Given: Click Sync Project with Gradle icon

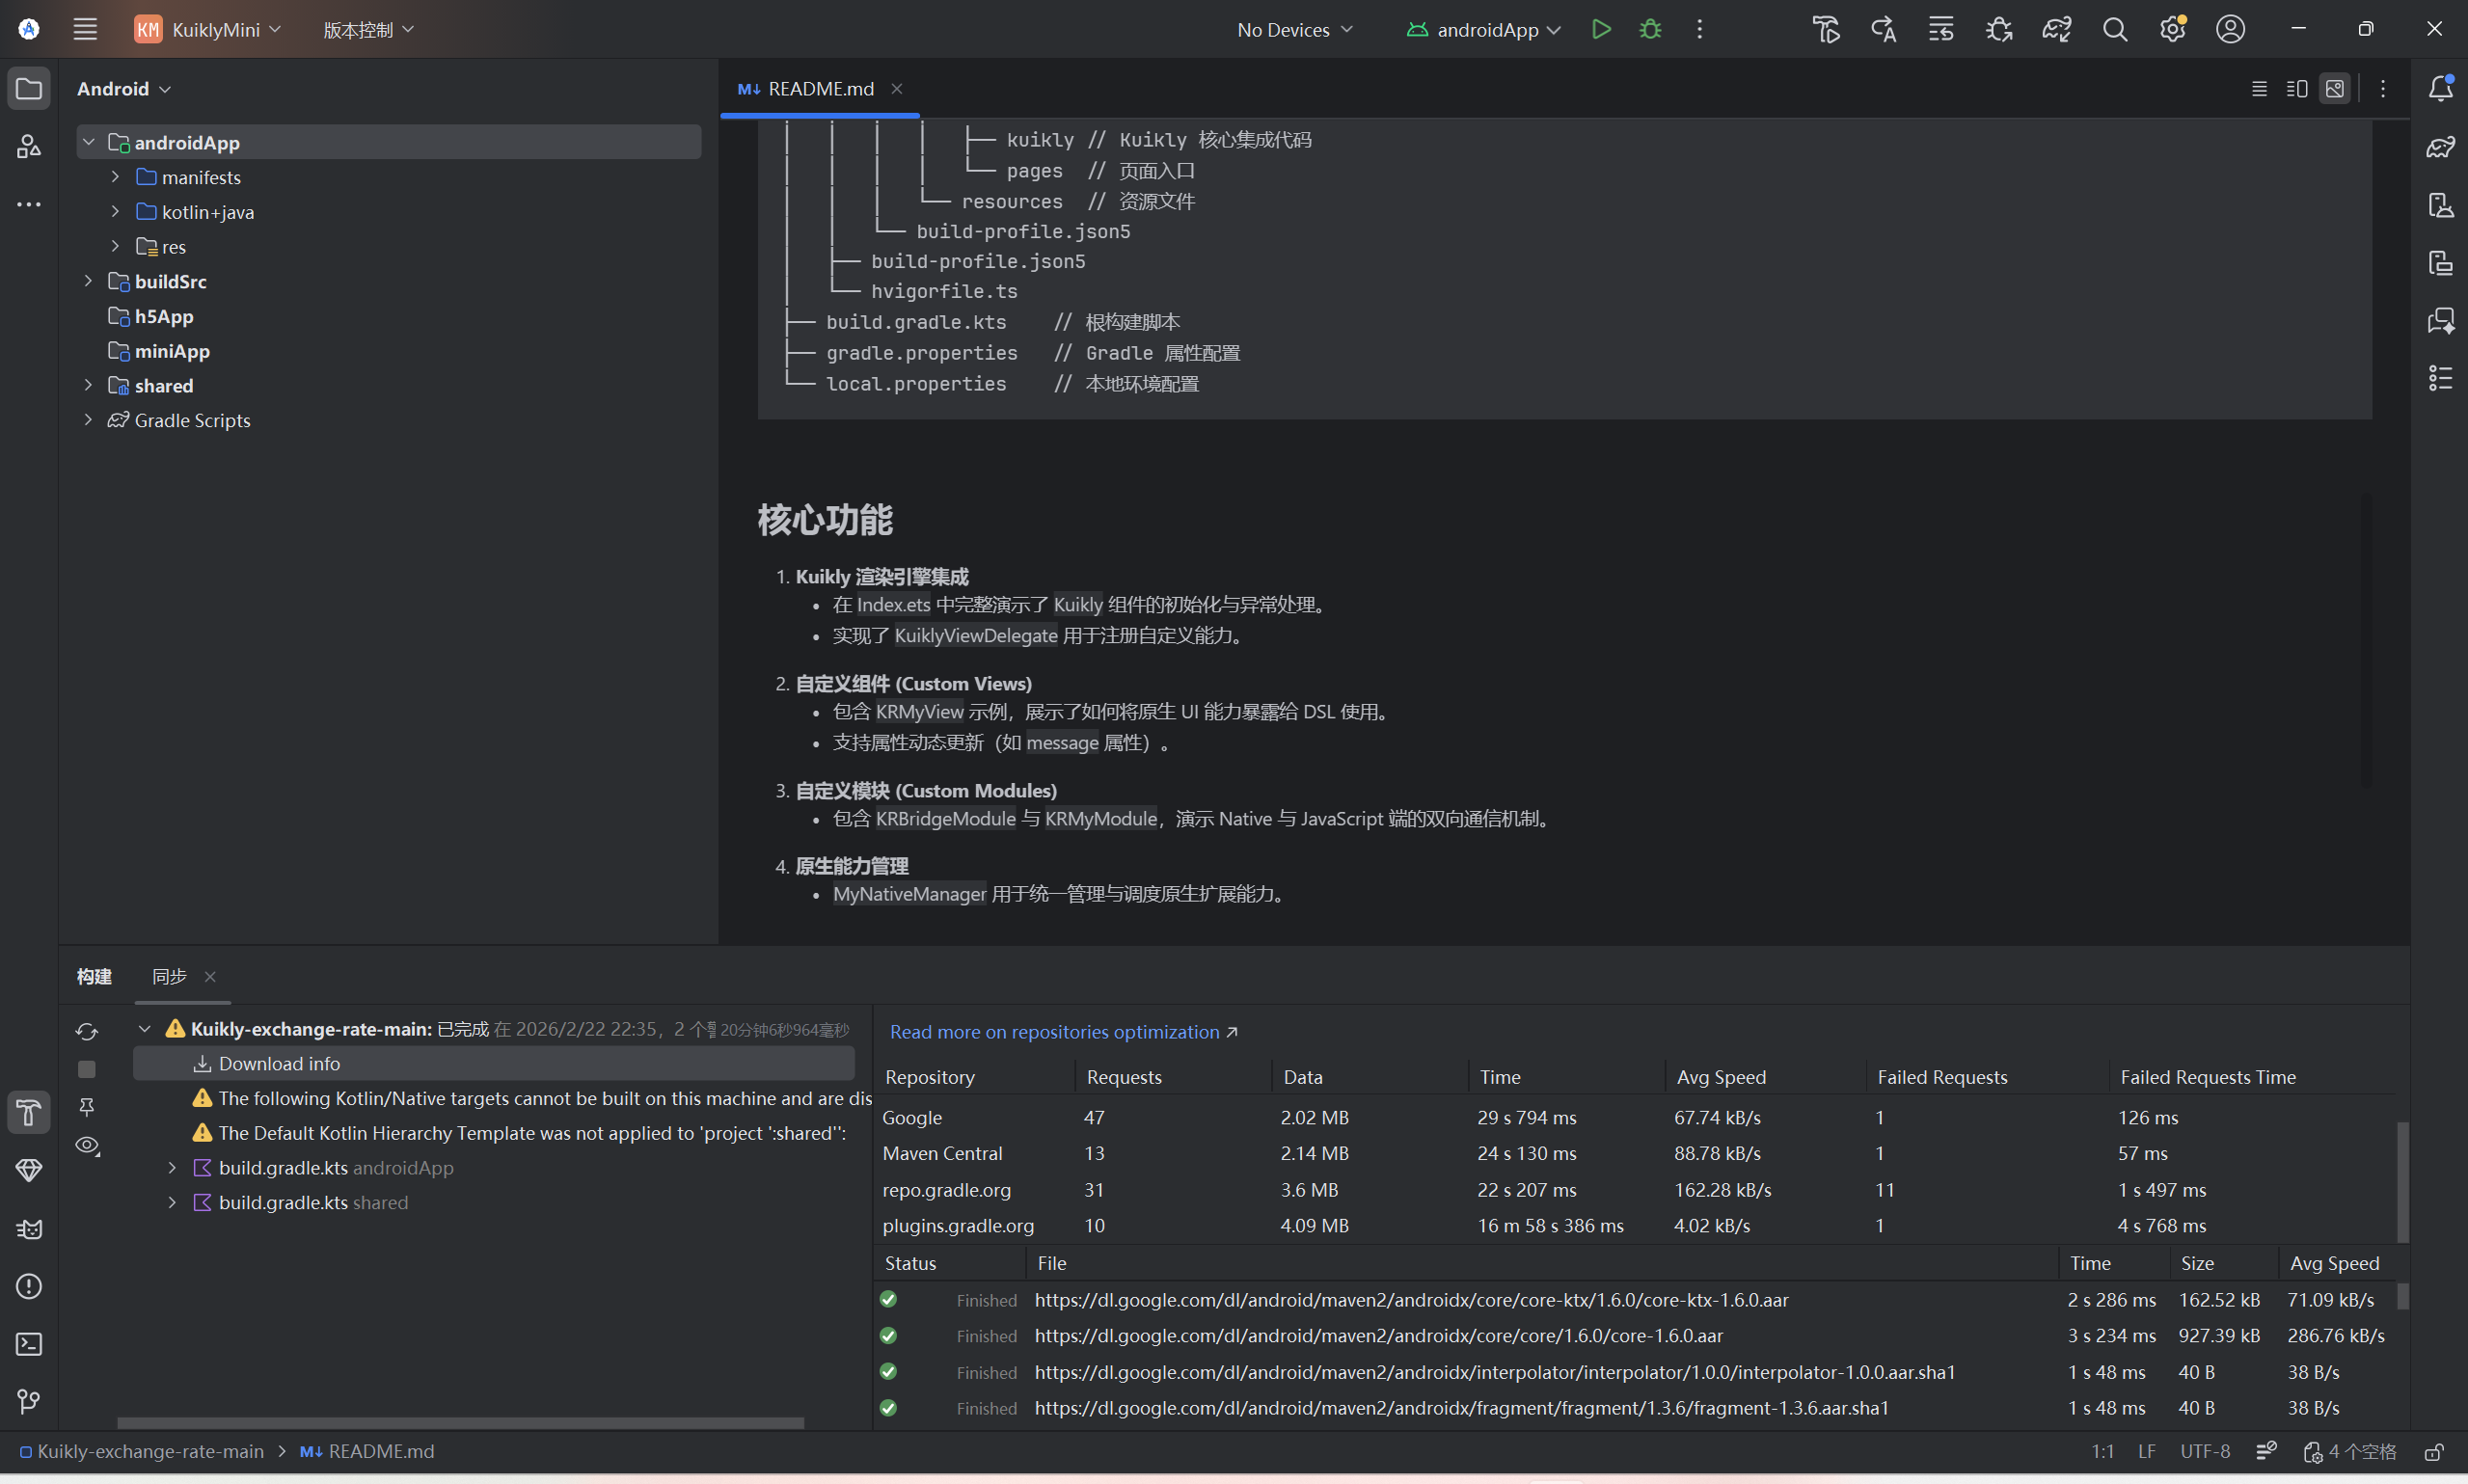Looking at the screenshot, I should (2056, 29).
